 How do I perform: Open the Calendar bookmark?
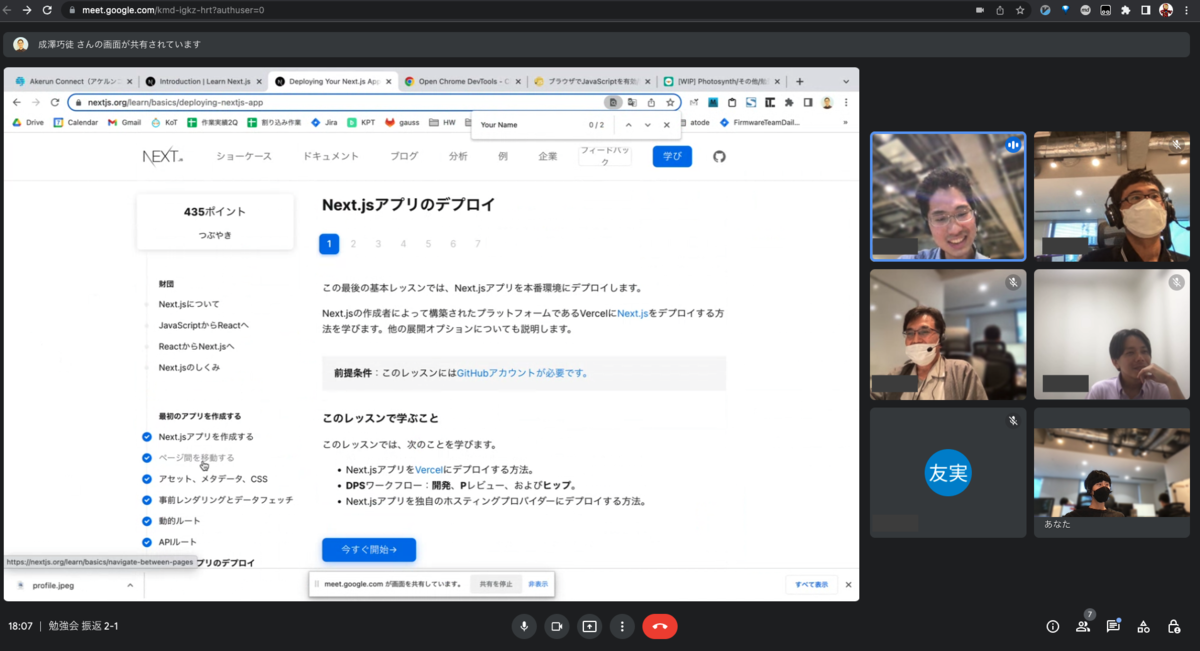pos(76,122)
